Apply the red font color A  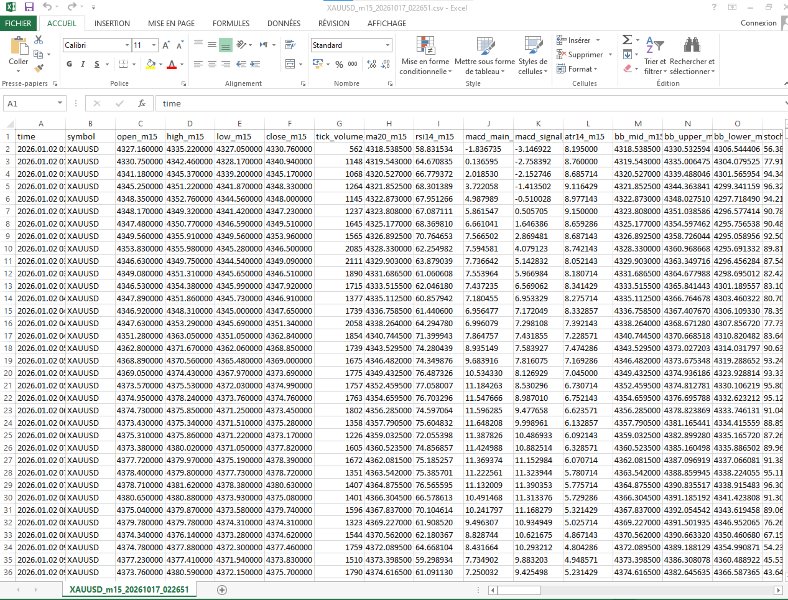coord(171,64)
